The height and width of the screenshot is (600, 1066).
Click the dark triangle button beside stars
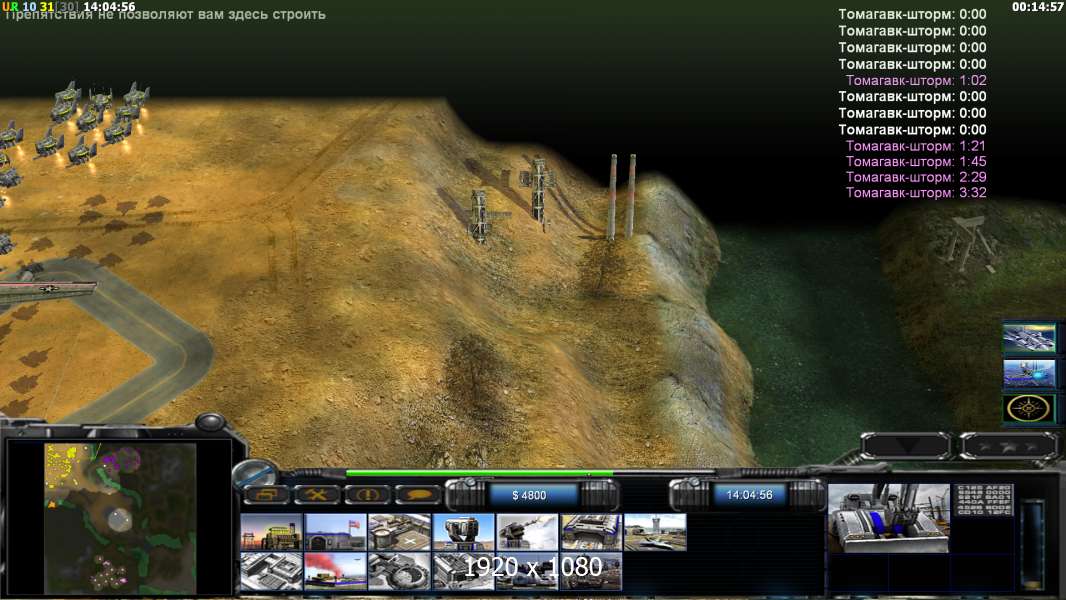tap(906, 446)
